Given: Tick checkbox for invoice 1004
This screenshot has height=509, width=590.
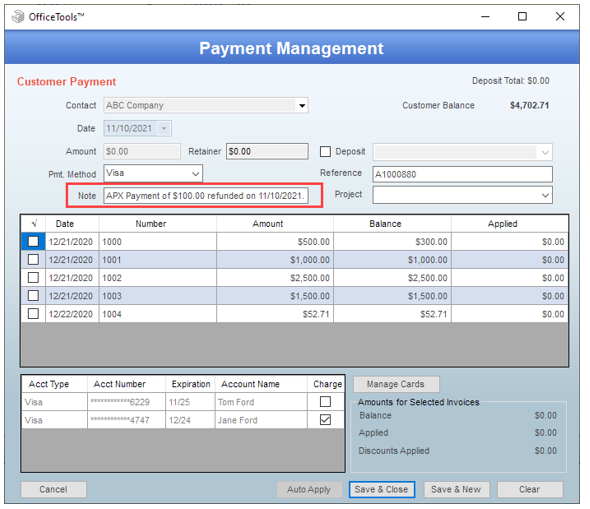Looking at the screenshot, I should coord(33,313).
